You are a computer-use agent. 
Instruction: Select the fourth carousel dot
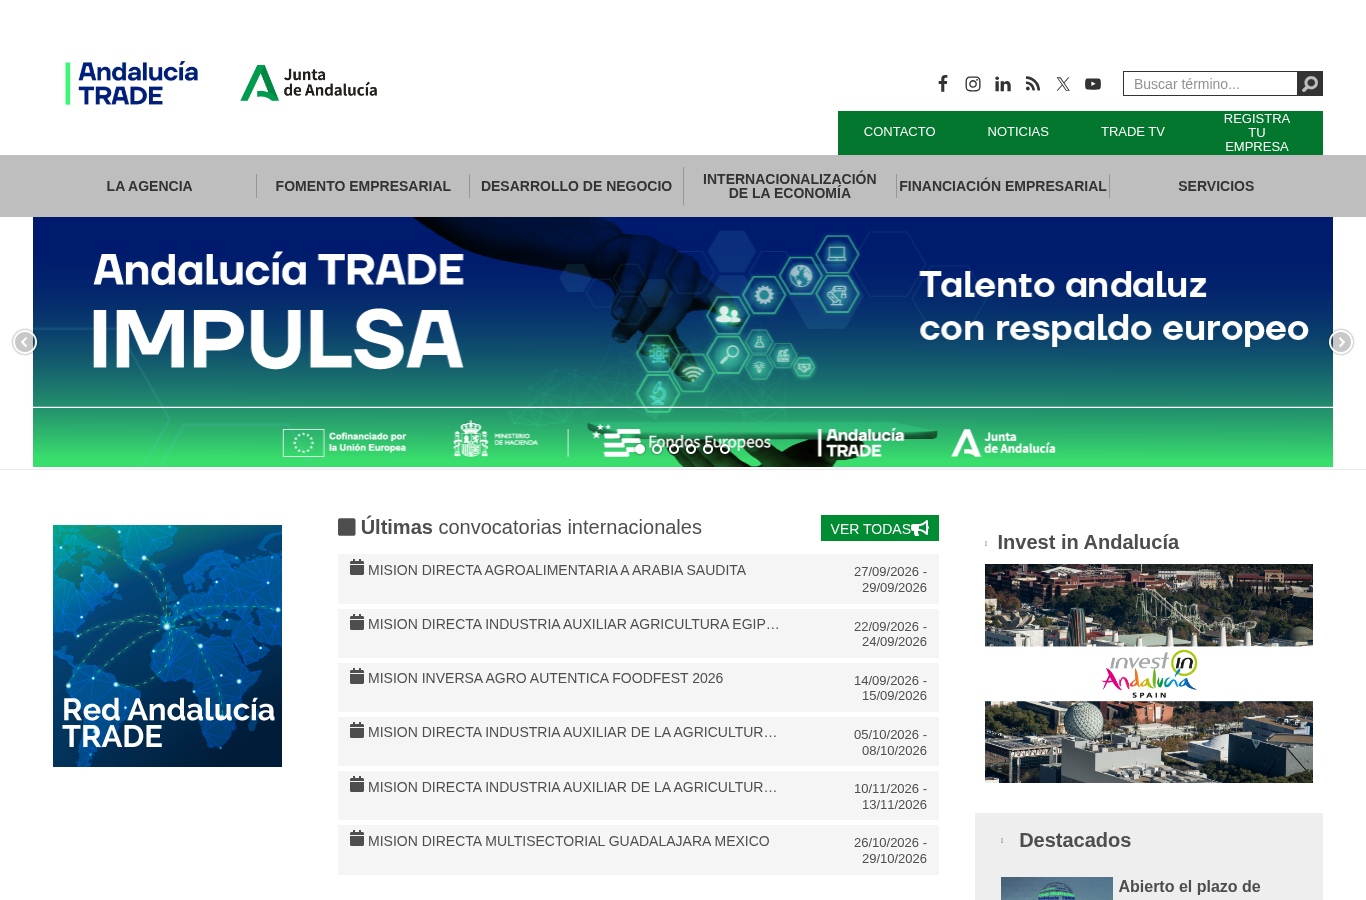point(691,449)
